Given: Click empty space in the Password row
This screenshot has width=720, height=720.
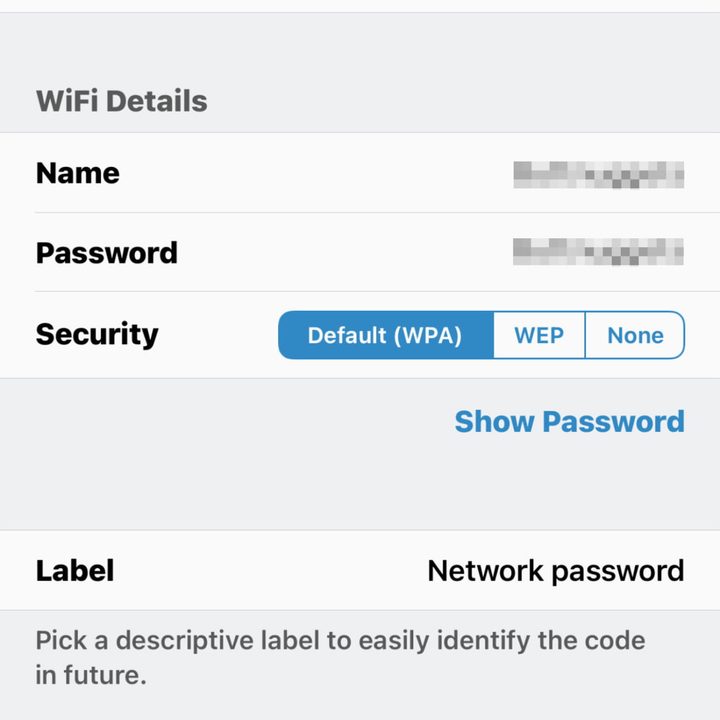Looking at the screenshot, I should click(x=340, y=252).
